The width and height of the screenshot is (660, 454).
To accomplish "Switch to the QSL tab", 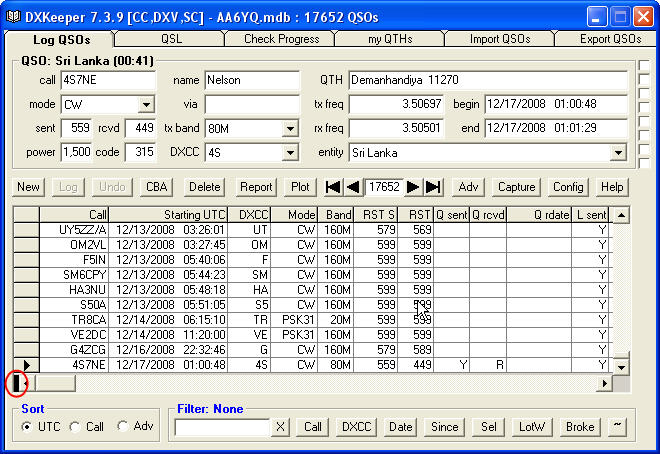I will point(171,39).
